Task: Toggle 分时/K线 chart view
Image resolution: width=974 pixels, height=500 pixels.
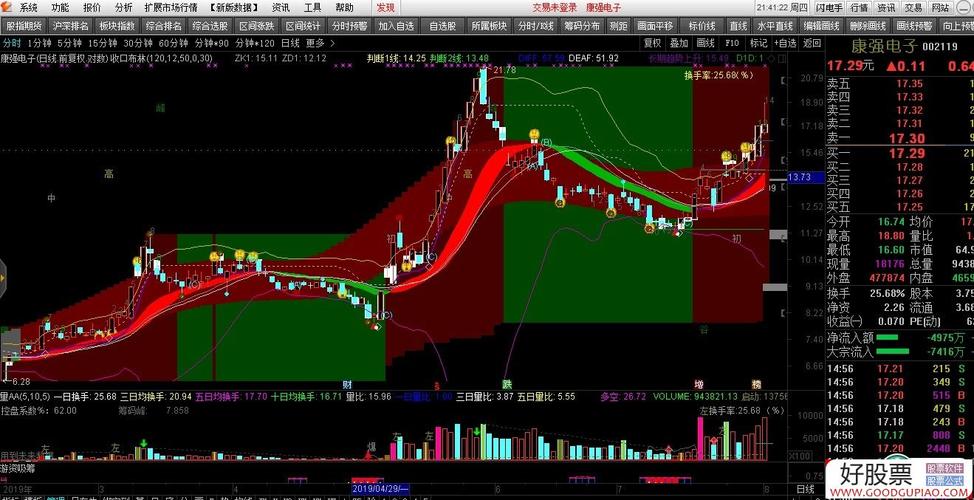Action: click(535, 26)
